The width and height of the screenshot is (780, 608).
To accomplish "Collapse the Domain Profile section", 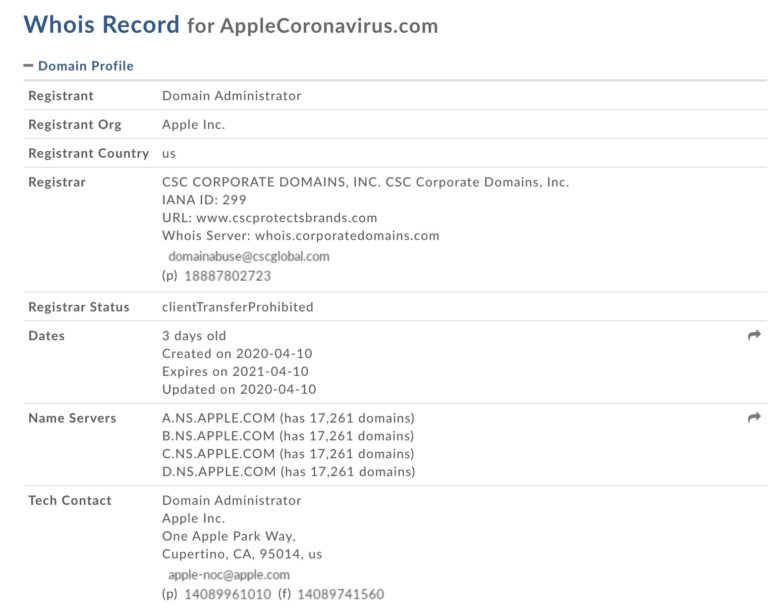I will click(x=28, y=66).
